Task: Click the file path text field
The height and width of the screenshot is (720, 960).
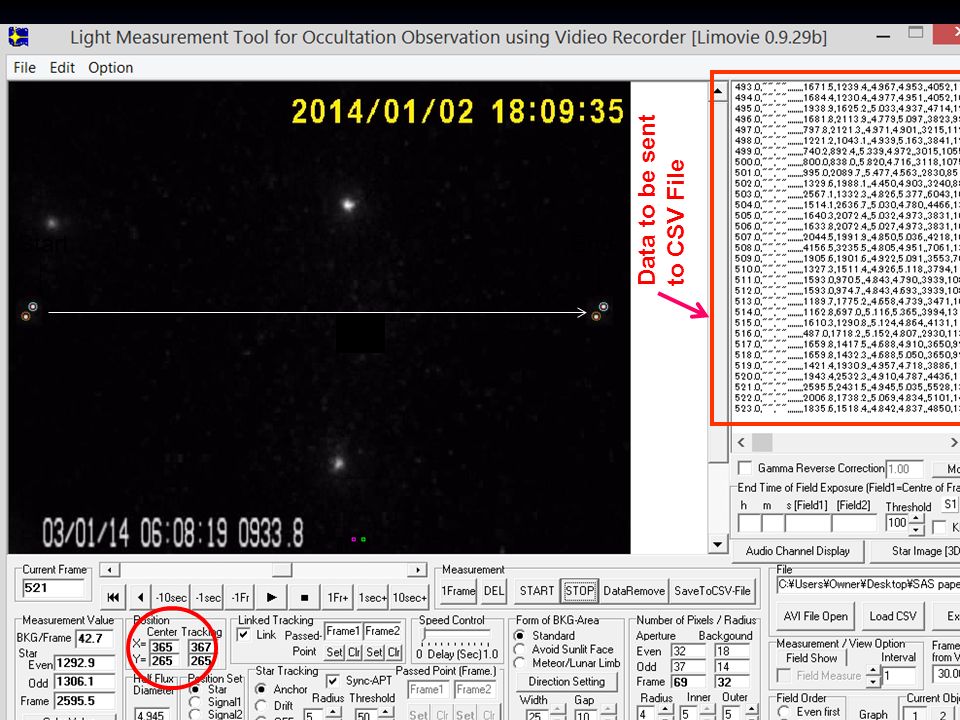Action: click(x=868, y=585)
